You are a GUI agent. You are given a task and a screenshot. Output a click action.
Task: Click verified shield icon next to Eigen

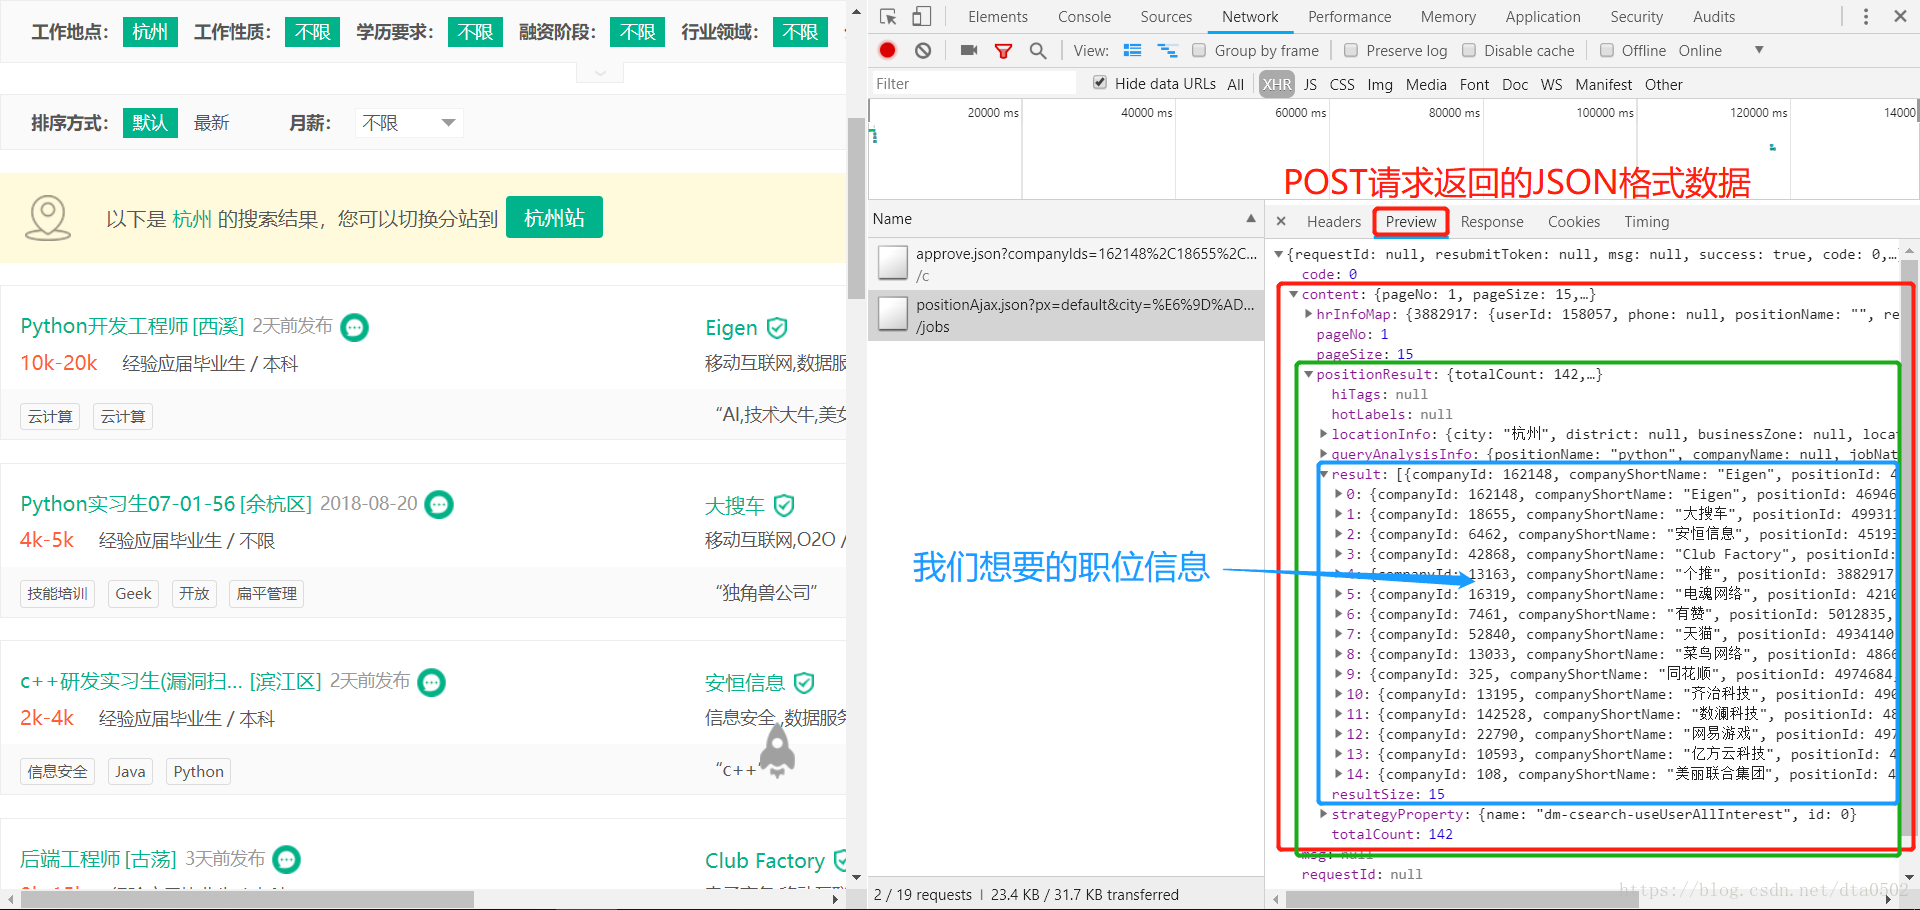click(777, 328)
